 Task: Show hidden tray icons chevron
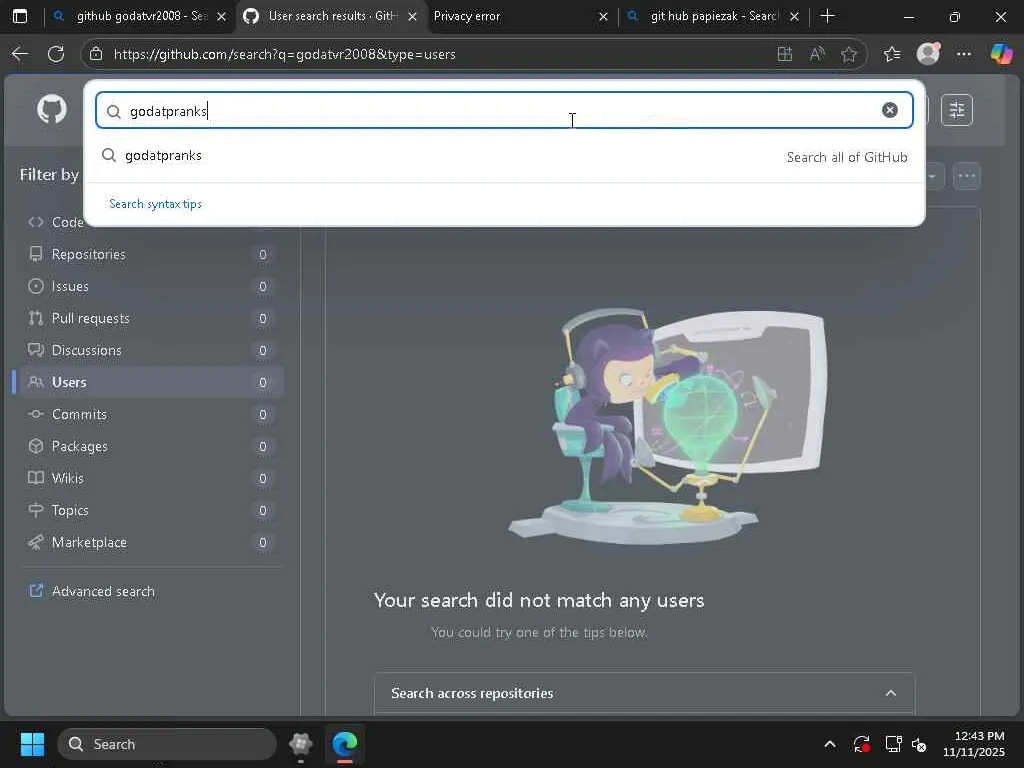[830, 744]
